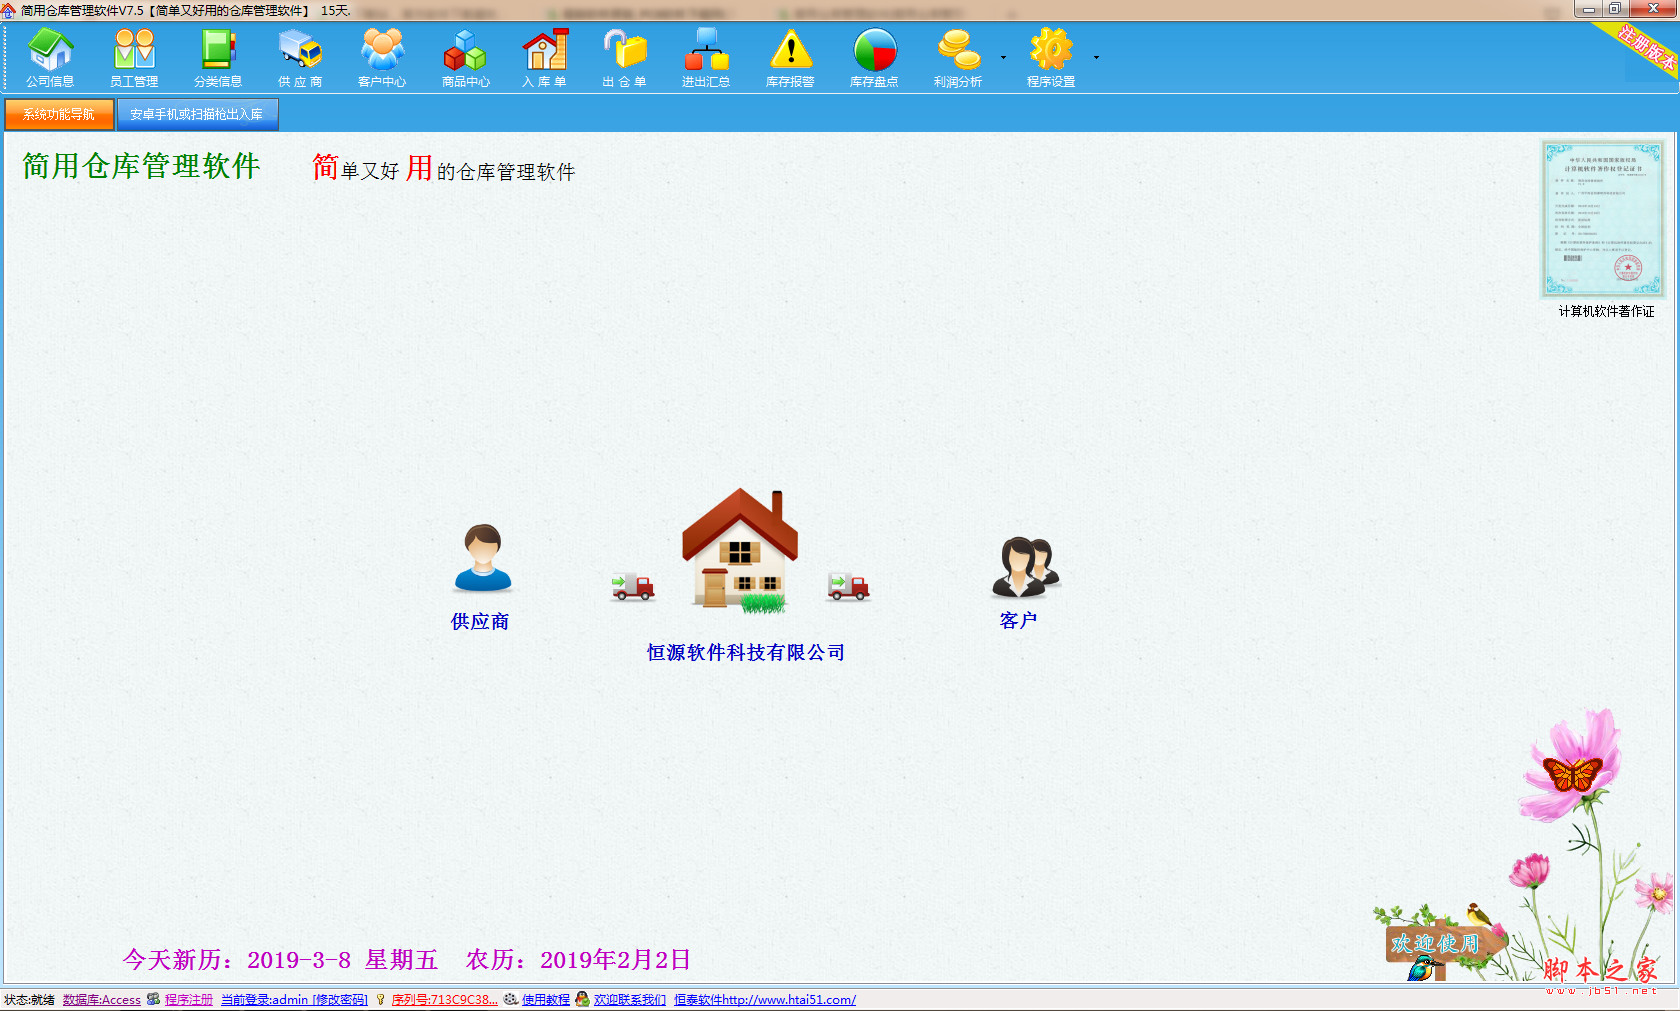Open 程序设置 program settings
Screen dimensions: 1680x1011
tap(1051, 58)
